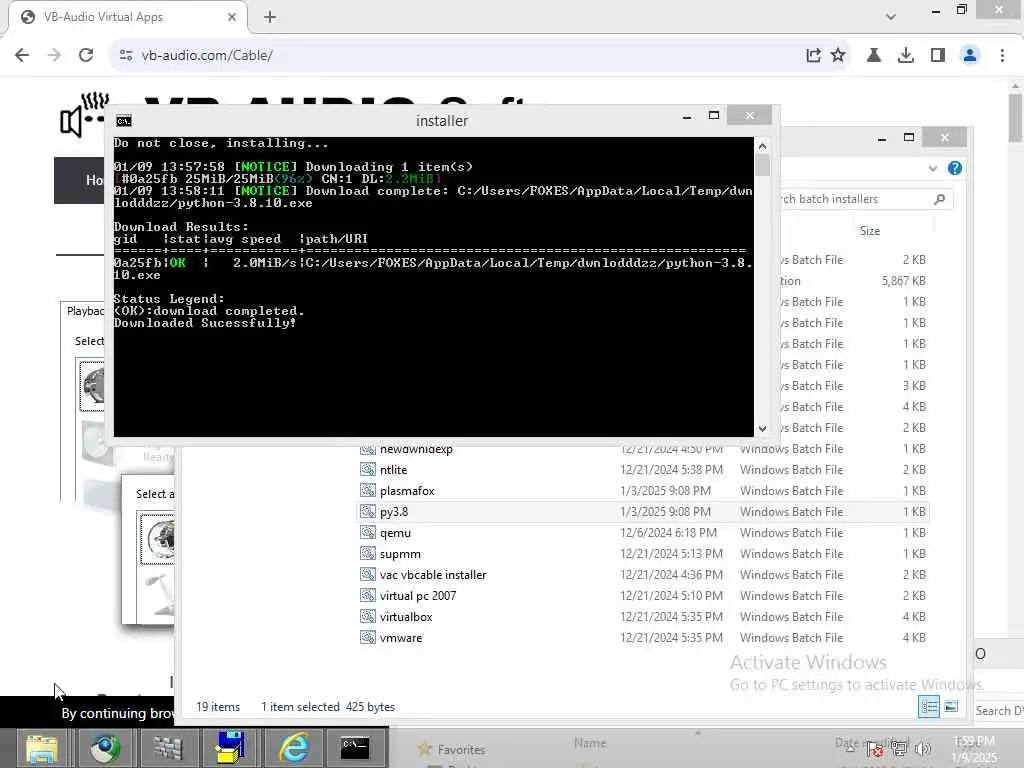The width and height of the screenshot is (1024, 768).
Task: Click the address bar URL vb-audio.com/Cable/
Action: click(x=207, y=56)
